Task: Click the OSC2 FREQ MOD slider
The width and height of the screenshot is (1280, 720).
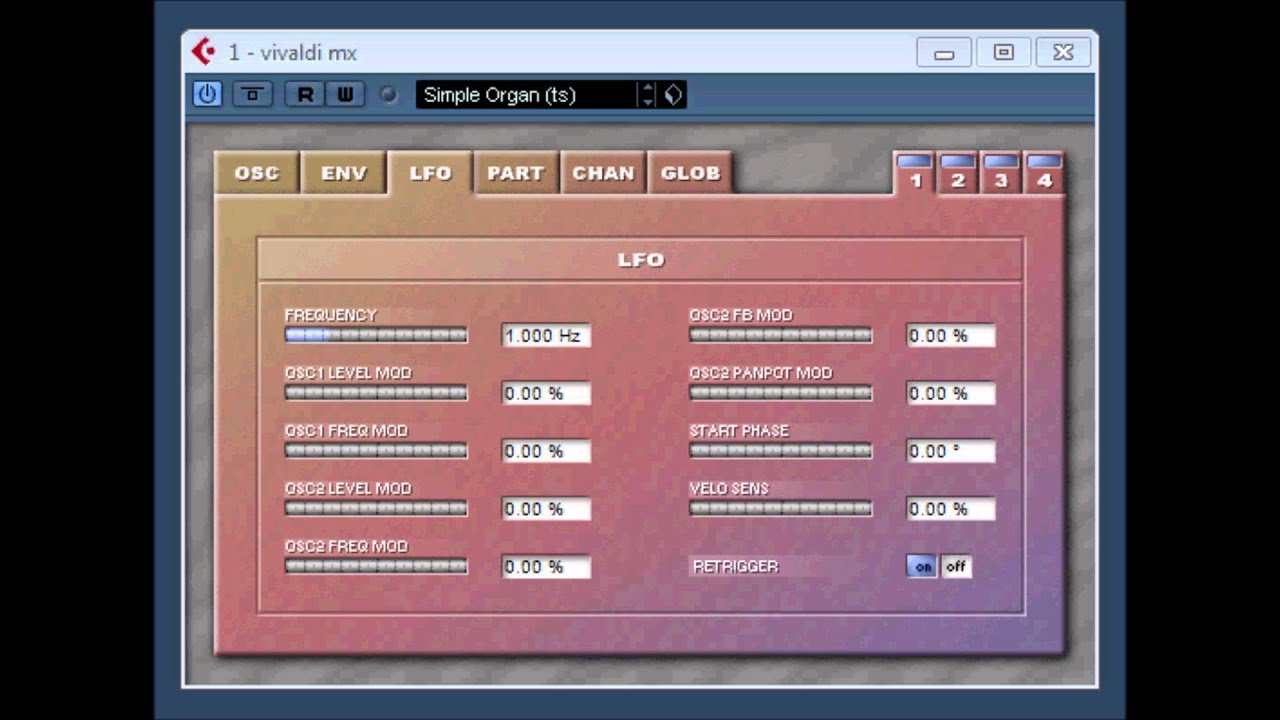Action: click(376, 567)
